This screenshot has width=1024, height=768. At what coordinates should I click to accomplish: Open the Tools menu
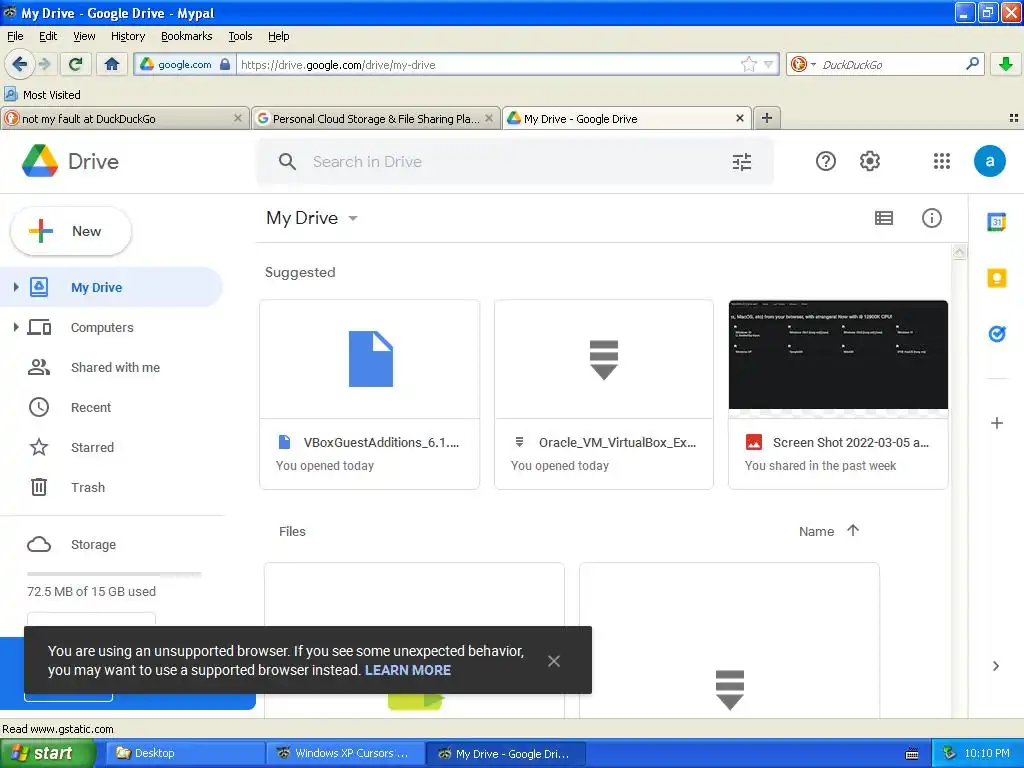click(240, 36)
